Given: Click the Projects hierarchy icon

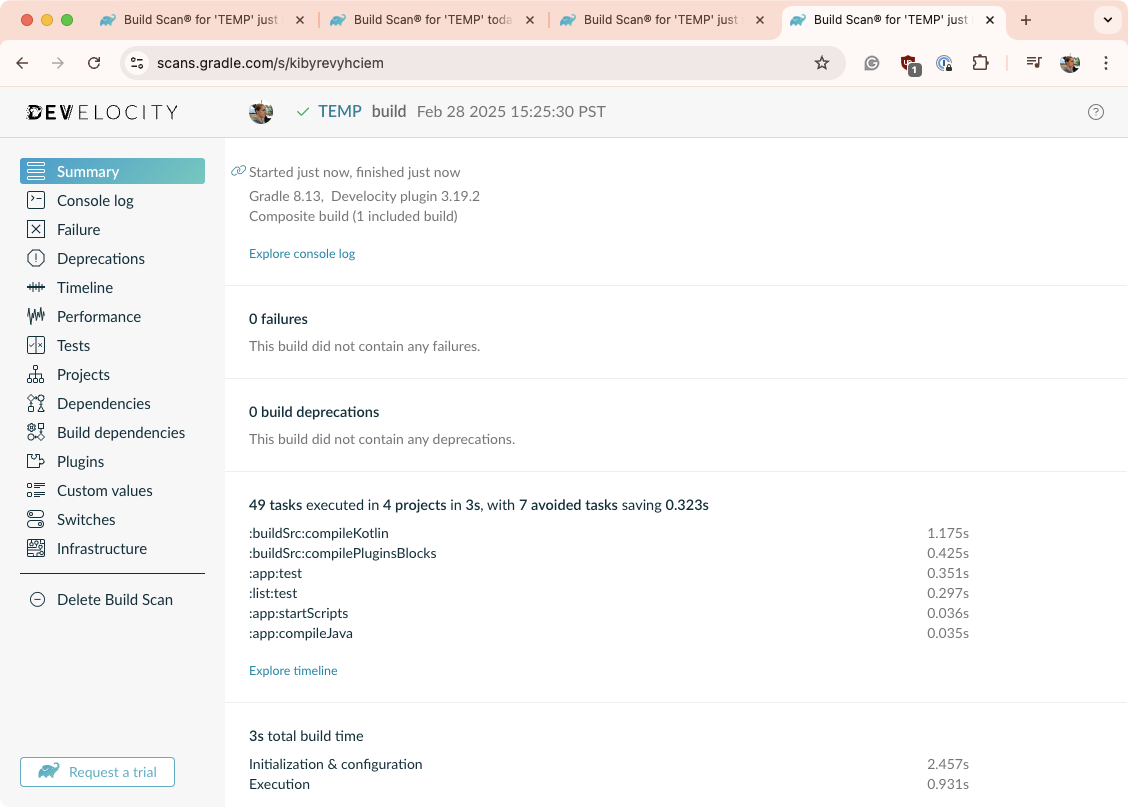Looking at the screenshot, I should 36,374.
